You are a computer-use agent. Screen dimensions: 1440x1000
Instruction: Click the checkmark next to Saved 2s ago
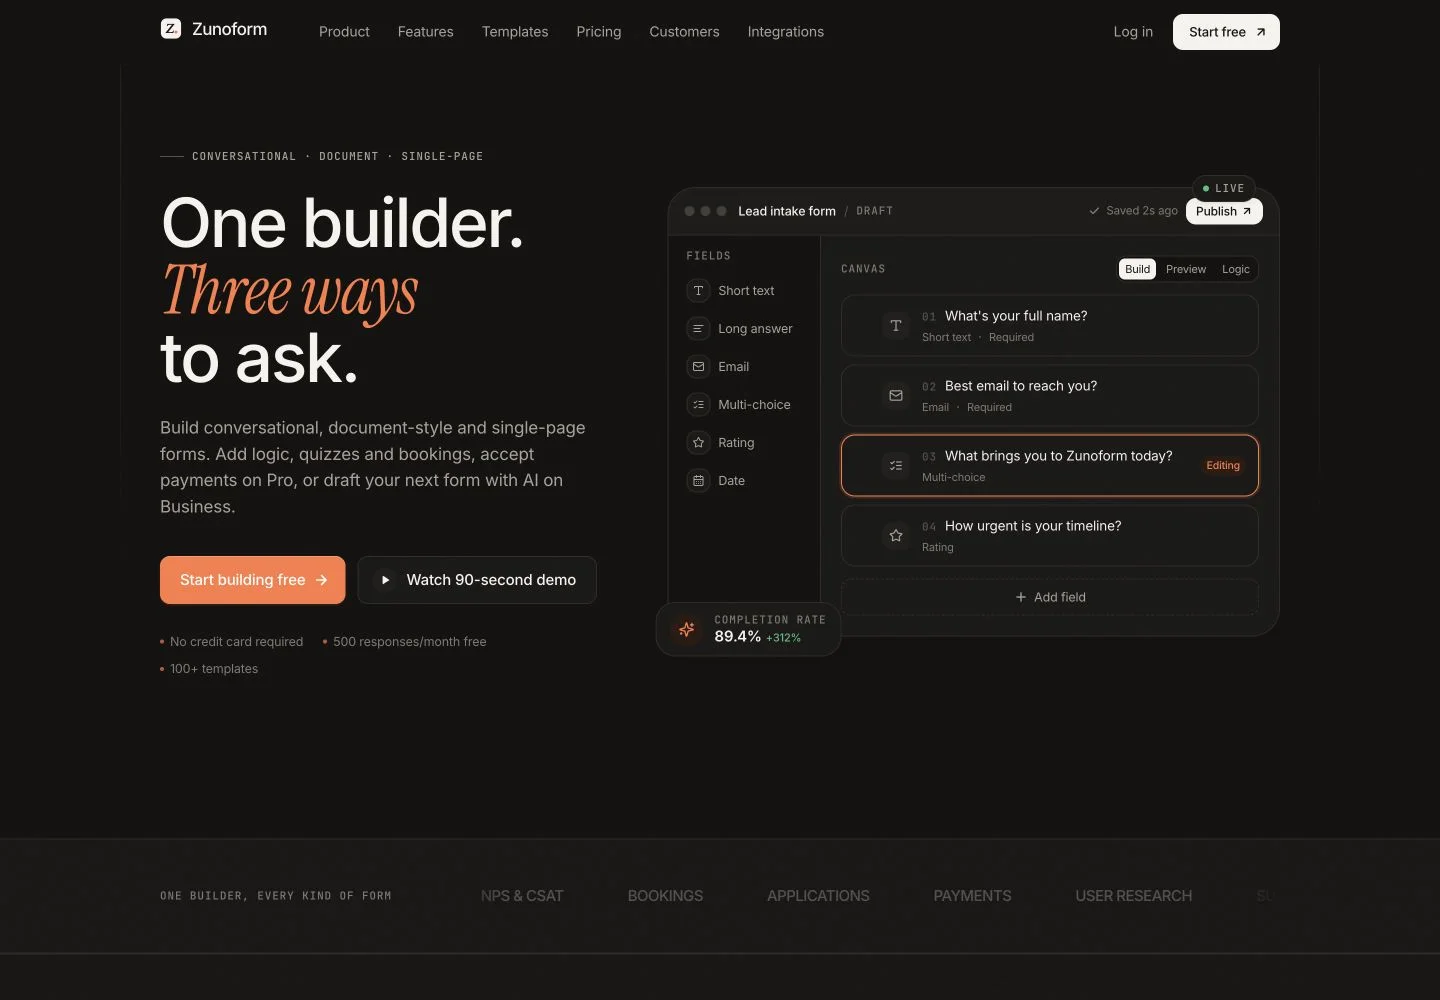pos(1094,211)
